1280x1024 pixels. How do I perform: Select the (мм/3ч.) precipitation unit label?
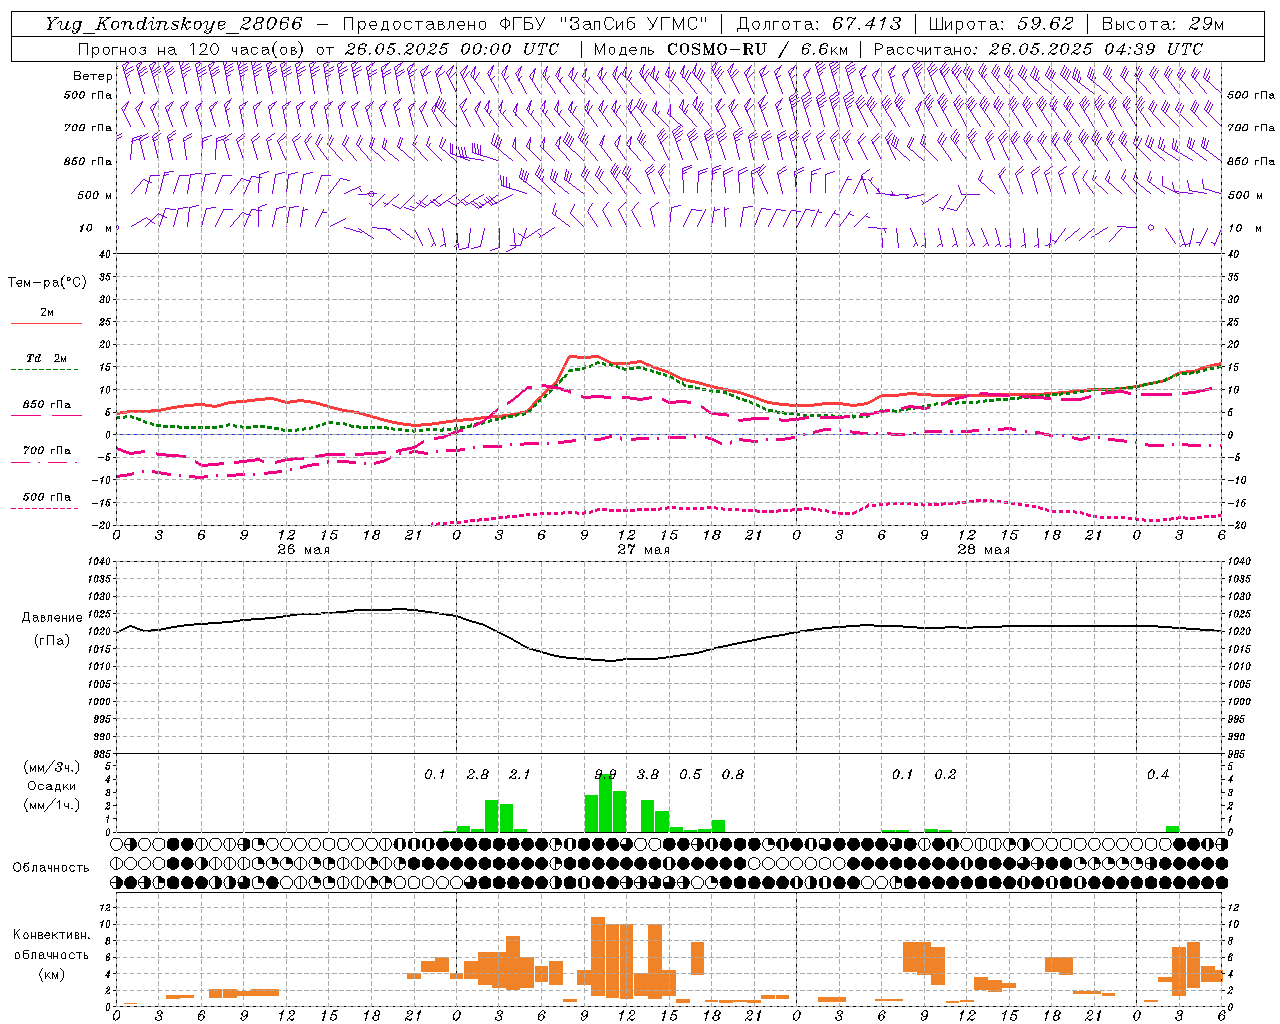pos(51,767)
